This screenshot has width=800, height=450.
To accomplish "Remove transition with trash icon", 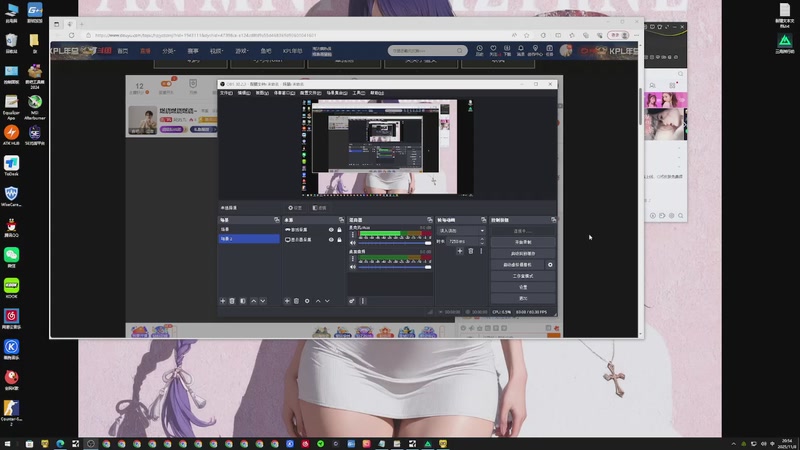I will point(470,251).
